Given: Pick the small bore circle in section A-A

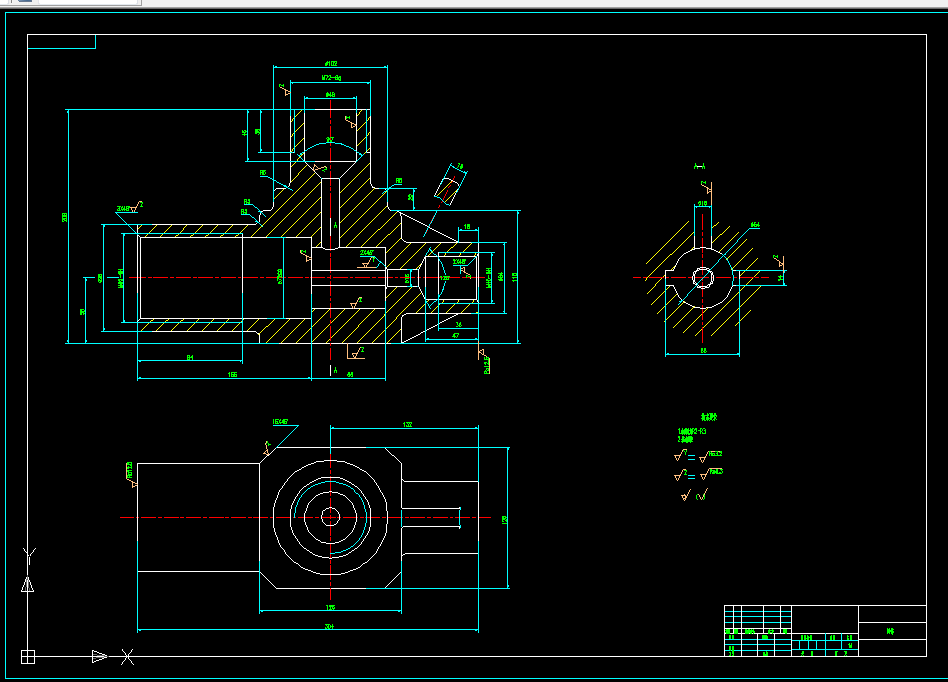Looking at the screenshot, I should pyautogui.click(x=703, y=278).
